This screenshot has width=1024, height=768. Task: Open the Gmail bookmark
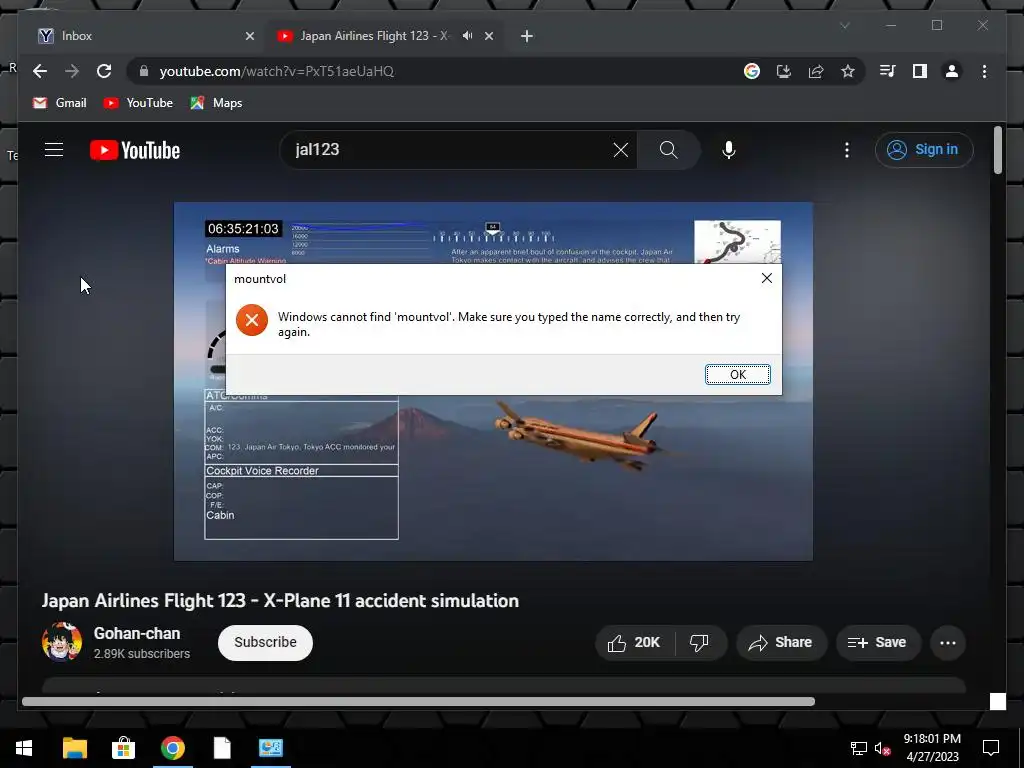59,103
